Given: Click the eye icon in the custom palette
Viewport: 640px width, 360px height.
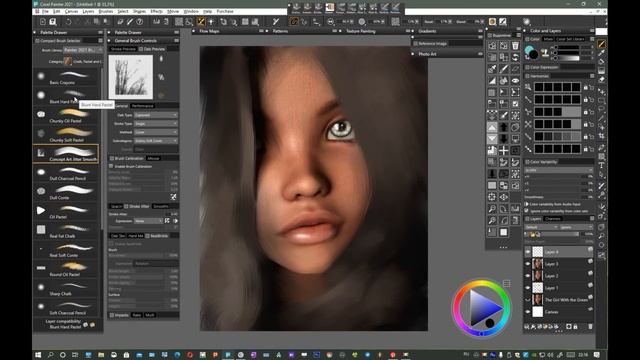Looking at the screenshot, I should pos(515,81).
